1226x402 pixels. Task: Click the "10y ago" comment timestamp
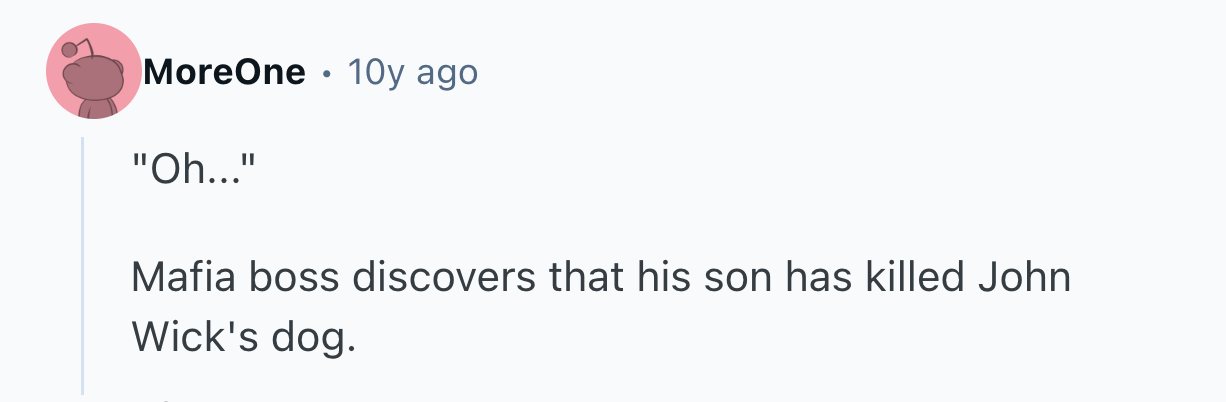click(412, 72)
